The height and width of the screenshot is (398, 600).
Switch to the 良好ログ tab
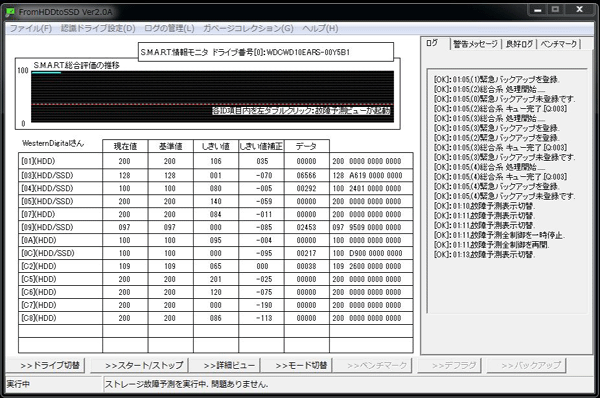519,44
